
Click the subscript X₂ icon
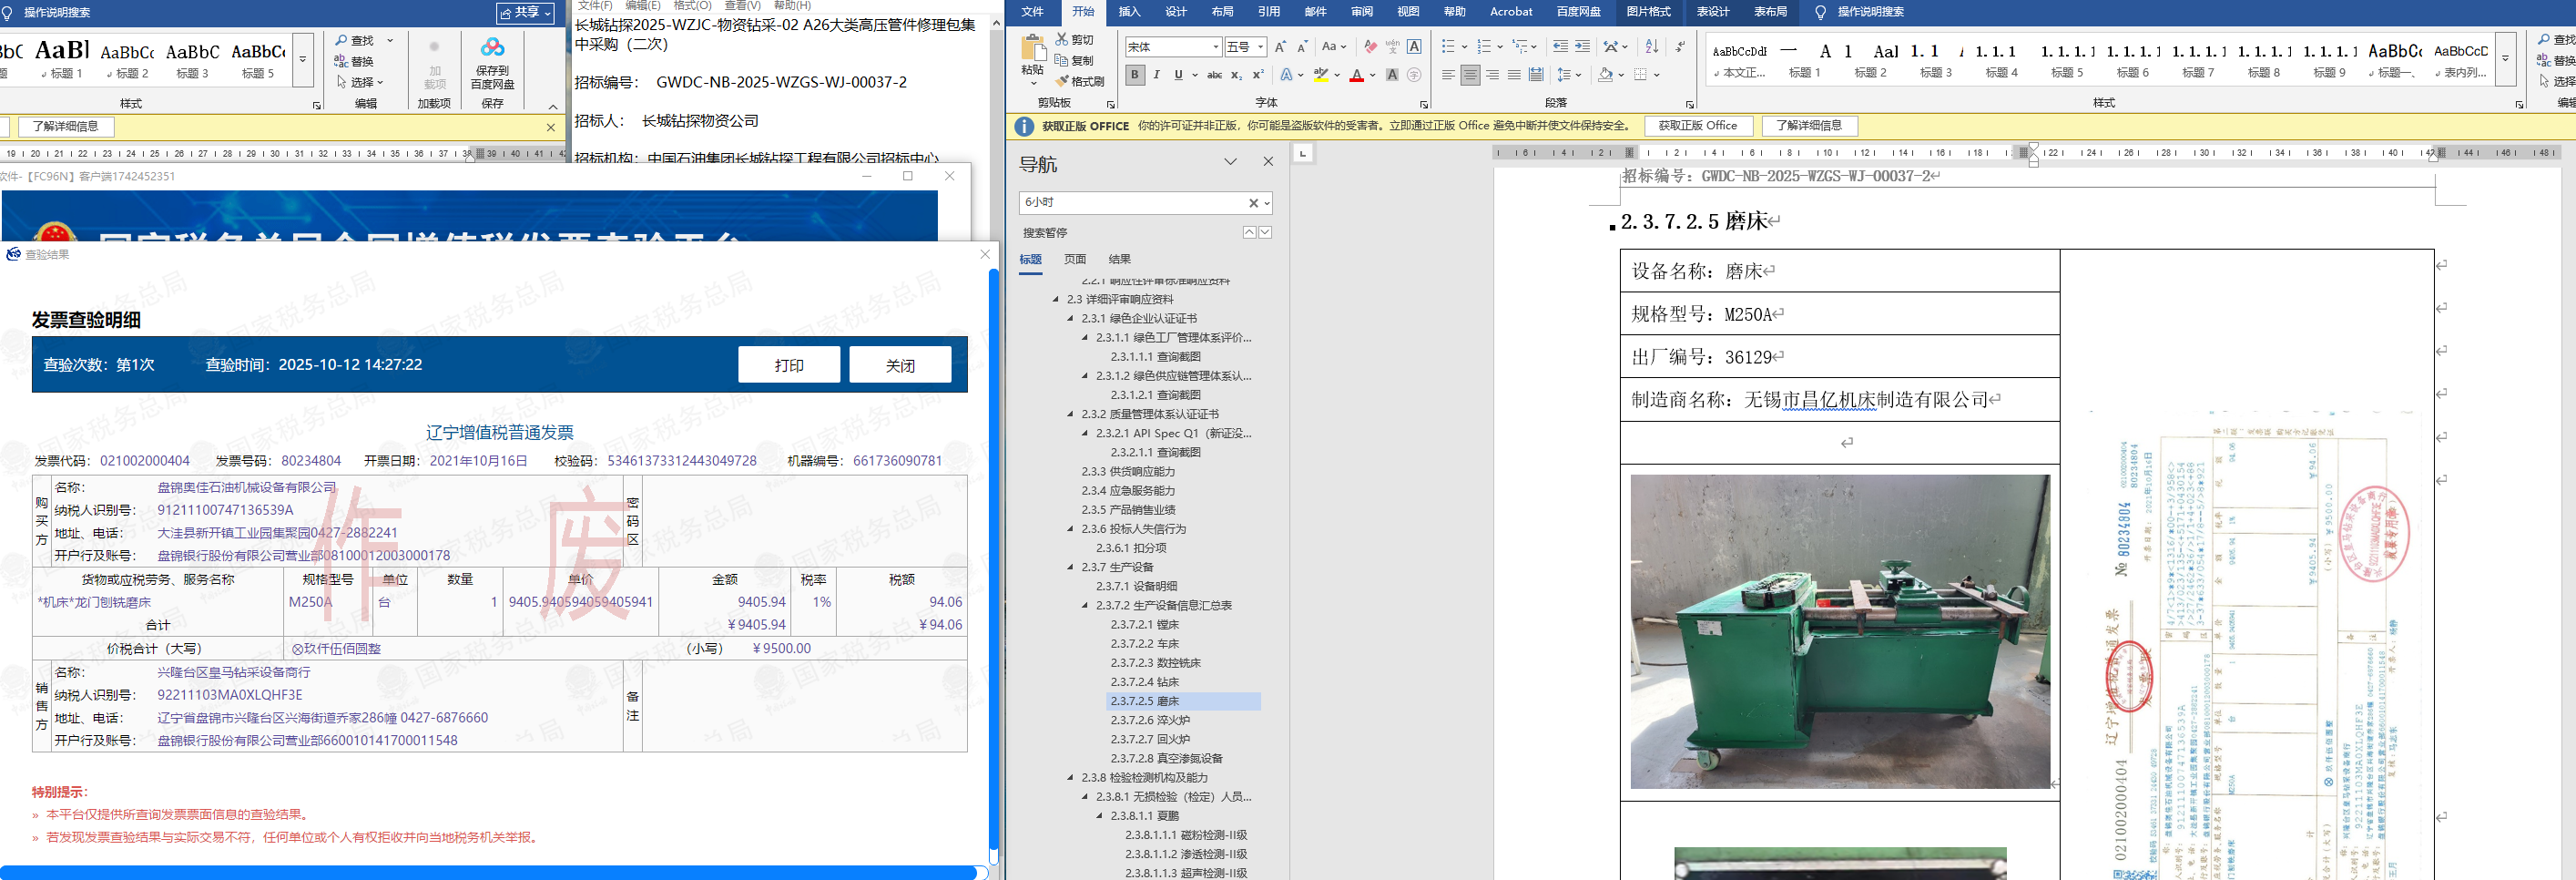pyautogui.click(x=1236, y=75)
